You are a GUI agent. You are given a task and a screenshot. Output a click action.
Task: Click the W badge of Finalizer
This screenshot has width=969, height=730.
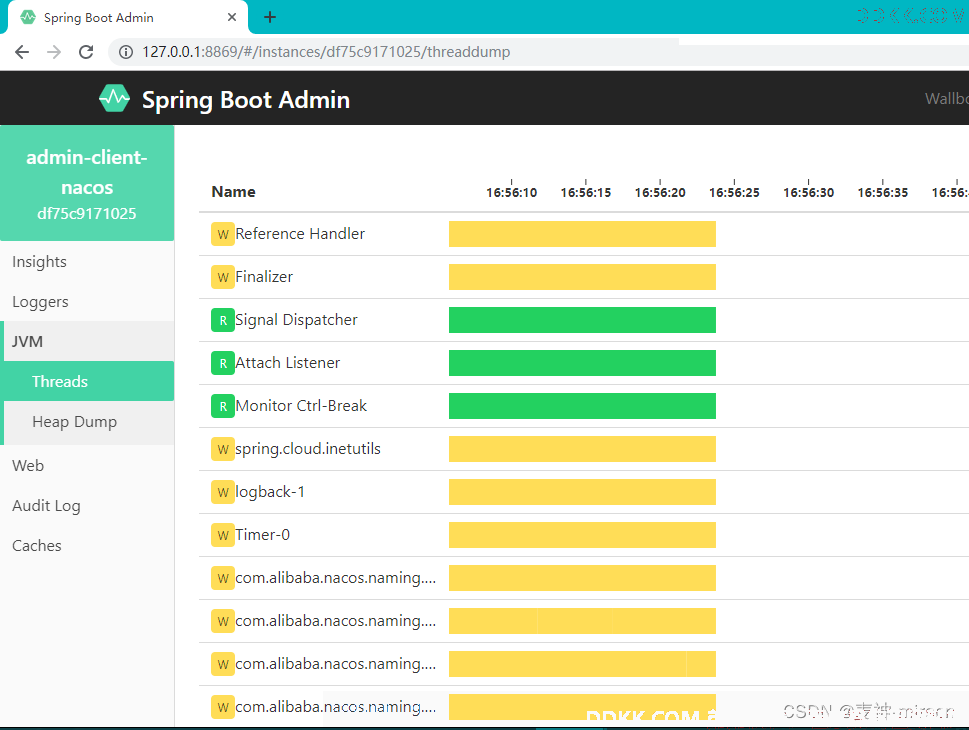pyautogui.click(x=222, y=278)
